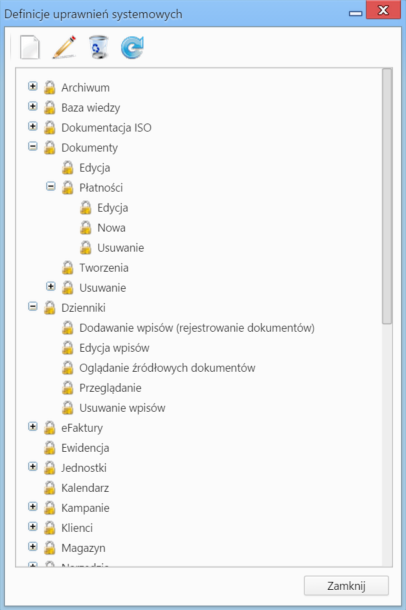
Task: Select the Nowa permission under Płatności
Action: pos(111,228)
